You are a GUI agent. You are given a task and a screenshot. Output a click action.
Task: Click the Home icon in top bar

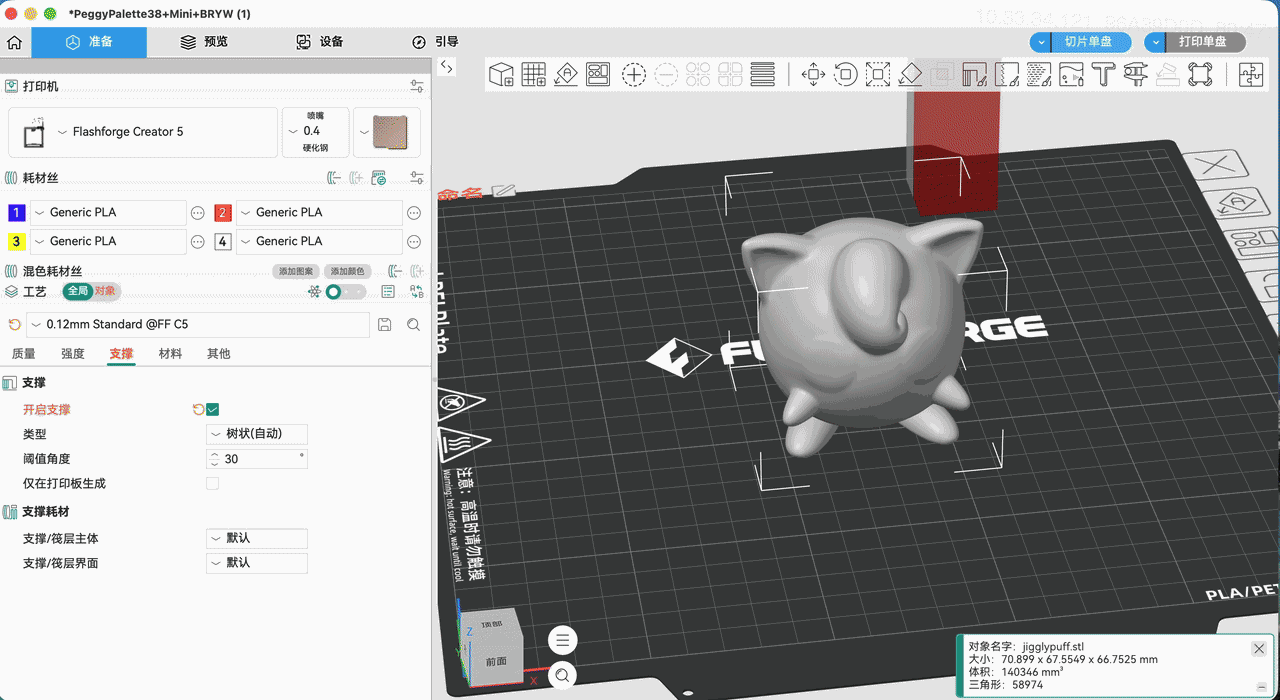pos(14,42)
